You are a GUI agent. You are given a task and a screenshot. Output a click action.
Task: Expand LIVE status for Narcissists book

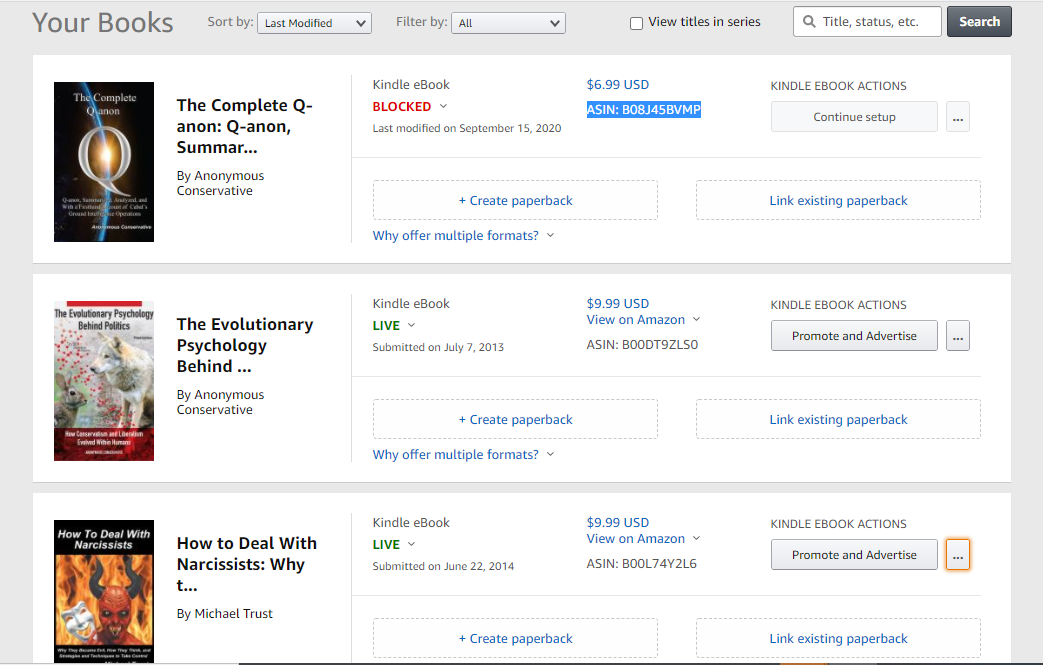[x=411, y=544]
